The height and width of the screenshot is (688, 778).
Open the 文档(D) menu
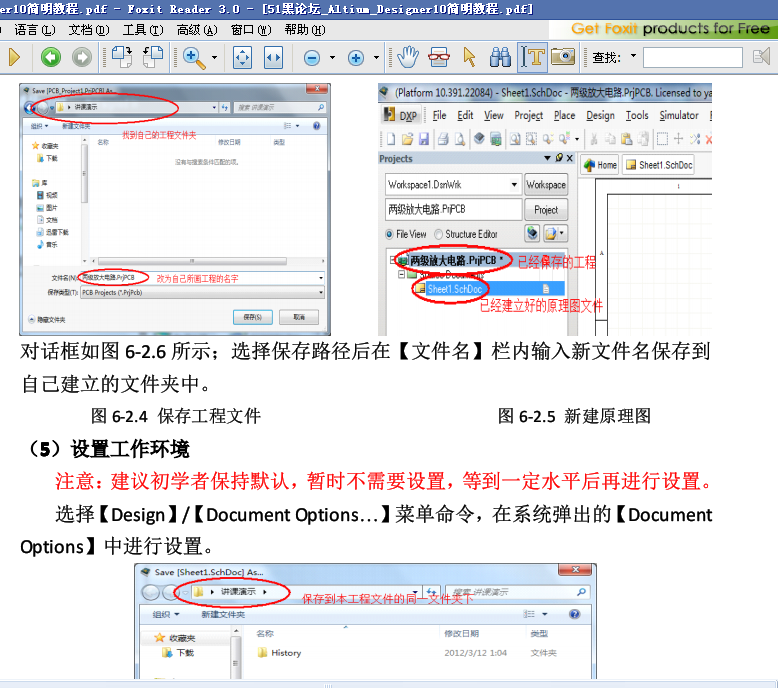coord(89,30)
